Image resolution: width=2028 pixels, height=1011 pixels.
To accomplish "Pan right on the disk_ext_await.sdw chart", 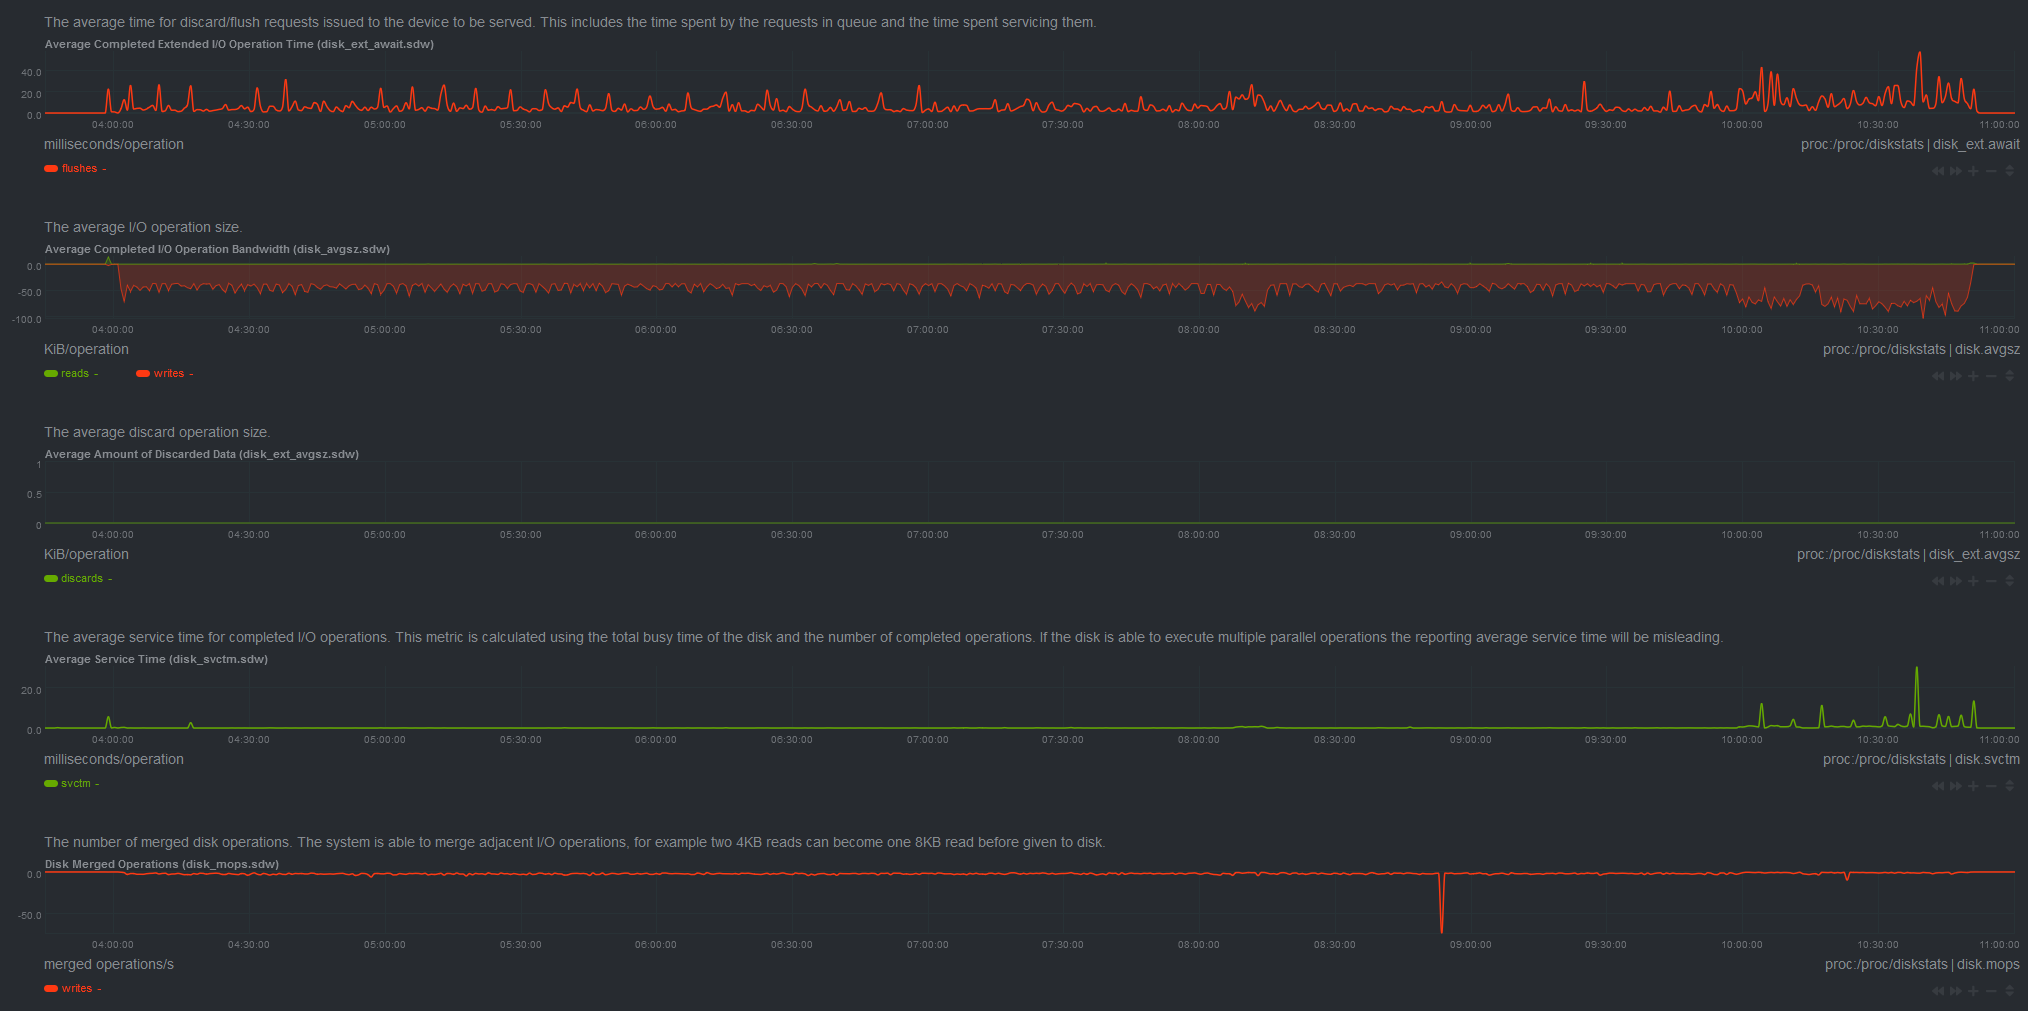I will 1956,171.
